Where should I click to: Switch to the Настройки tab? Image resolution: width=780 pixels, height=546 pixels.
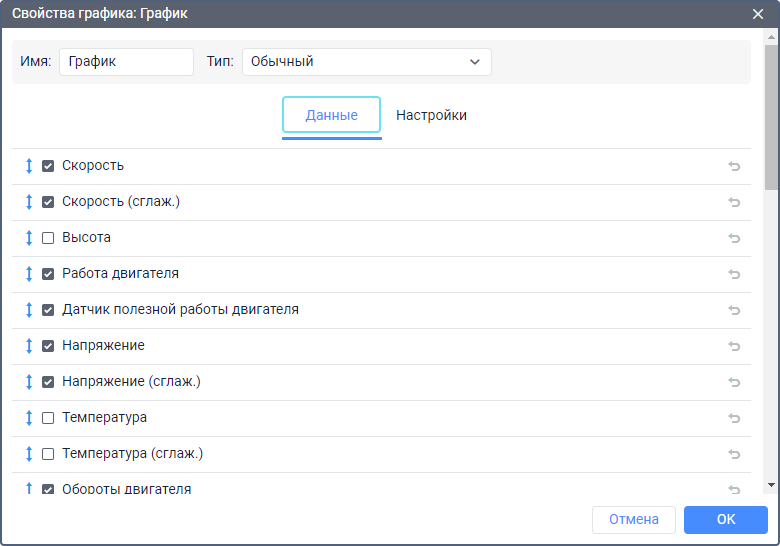431,115
